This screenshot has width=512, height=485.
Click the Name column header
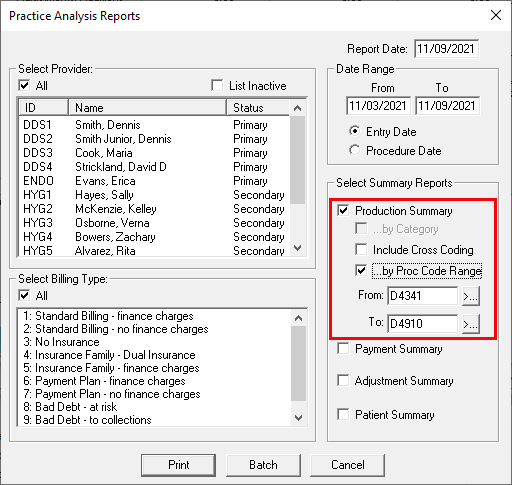(x=147, y=108)
